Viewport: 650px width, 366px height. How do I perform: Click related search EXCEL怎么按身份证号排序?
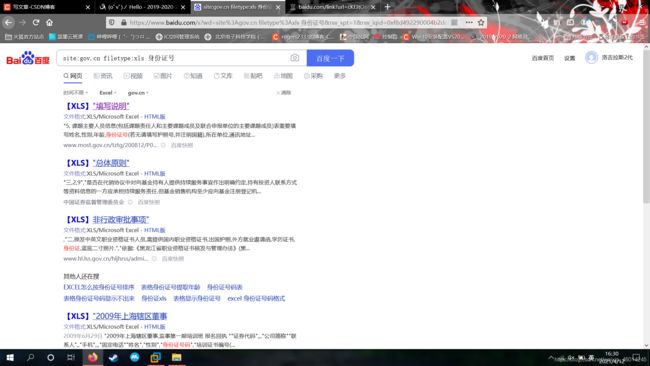(99, 287)
